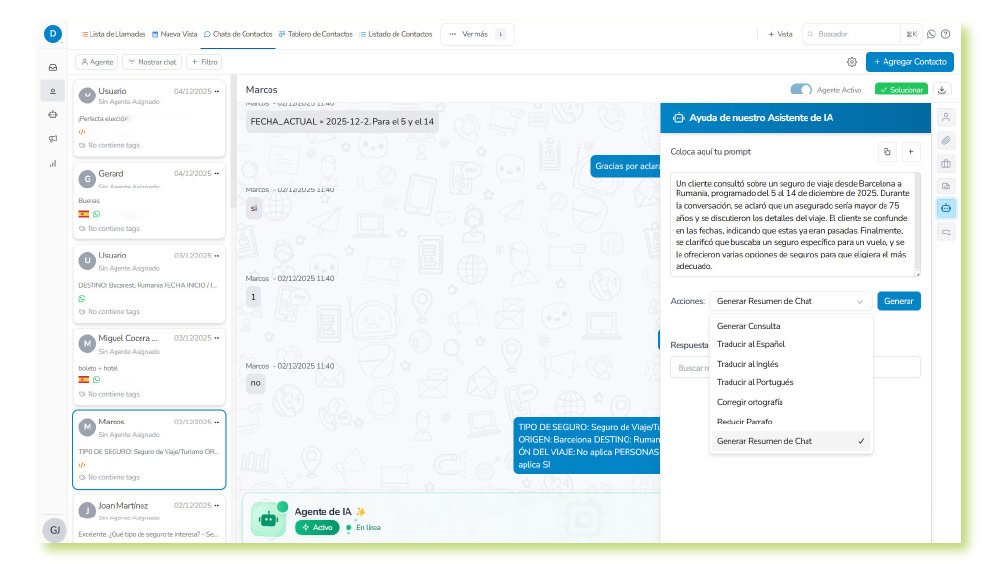Viewport: 1000px width, 564px height.
Task: Select checked Generar Resumen de Chat option
Action: (x=791, y=441)
